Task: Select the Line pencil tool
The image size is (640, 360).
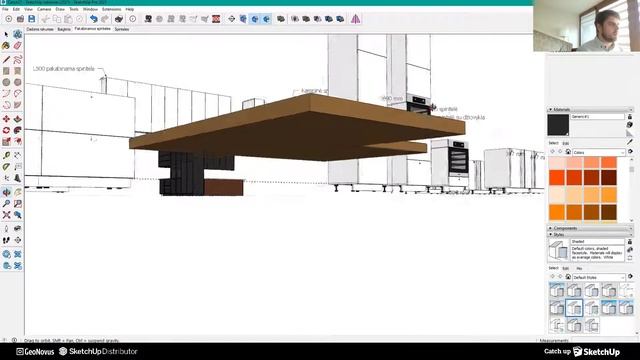Action: tap(6, 60)
